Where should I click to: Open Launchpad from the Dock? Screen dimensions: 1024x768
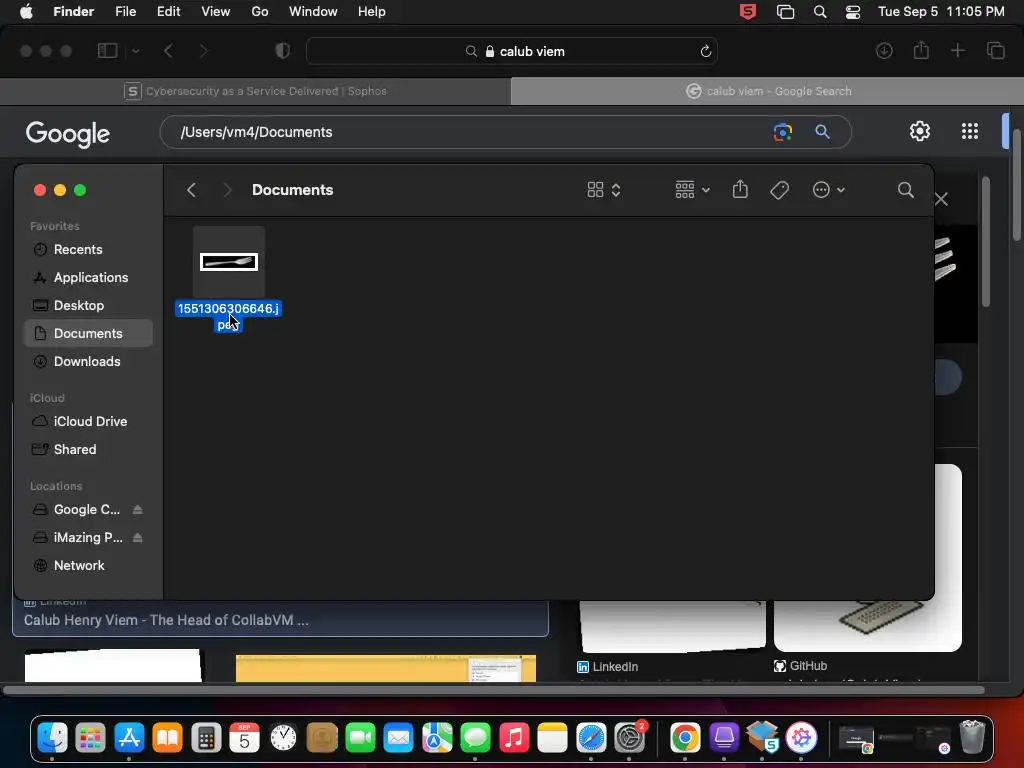pyautogui.click(x=90, y=739)
